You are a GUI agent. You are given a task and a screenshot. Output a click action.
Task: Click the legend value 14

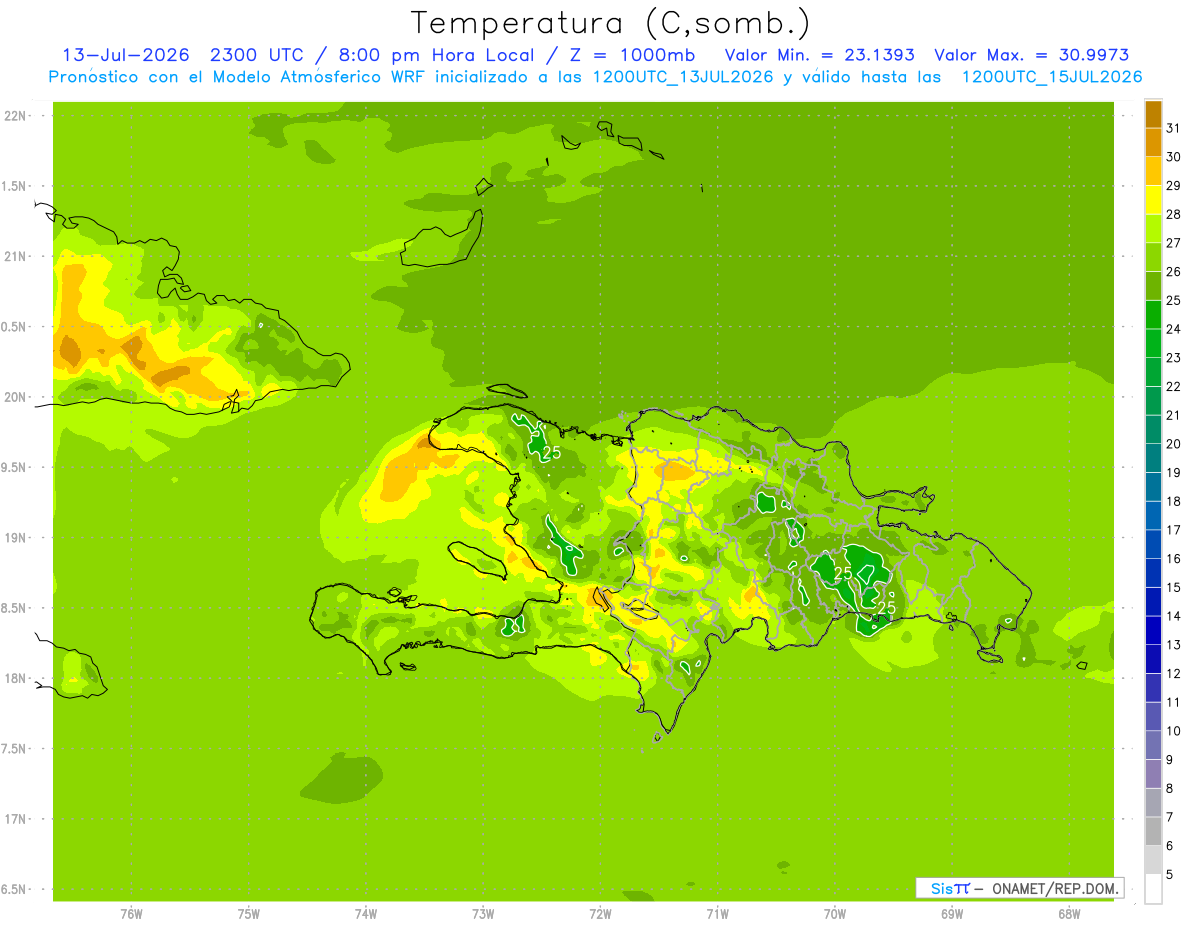pos(1174,616)
